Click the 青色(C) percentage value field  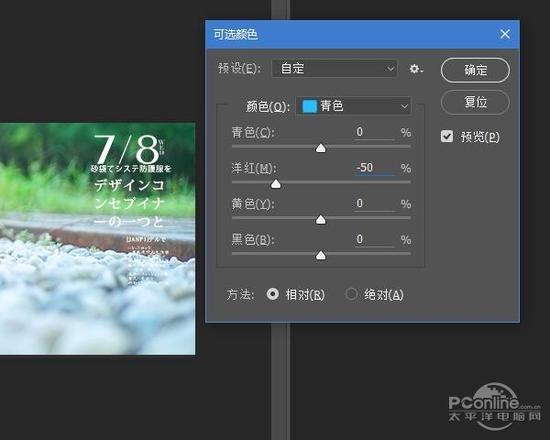click(374, 132)
